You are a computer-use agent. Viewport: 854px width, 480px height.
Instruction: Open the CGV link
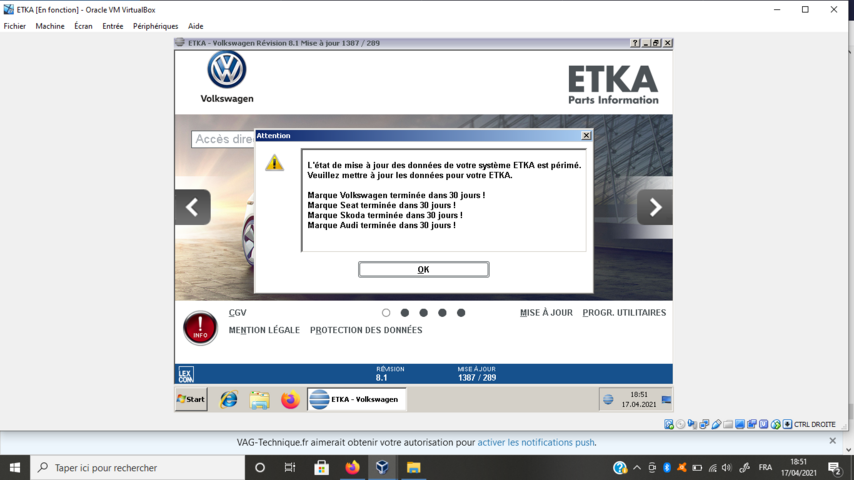237,313
